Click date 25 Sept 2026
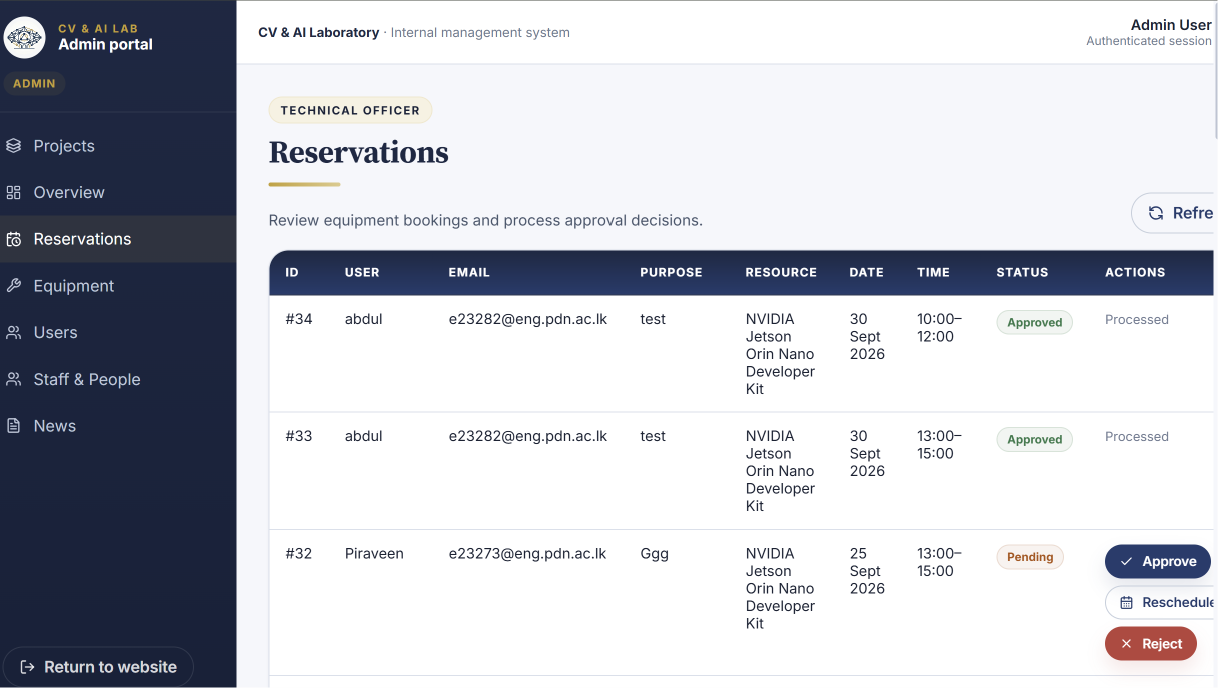This screenshot has width=1218, height=688. (867, 571)
